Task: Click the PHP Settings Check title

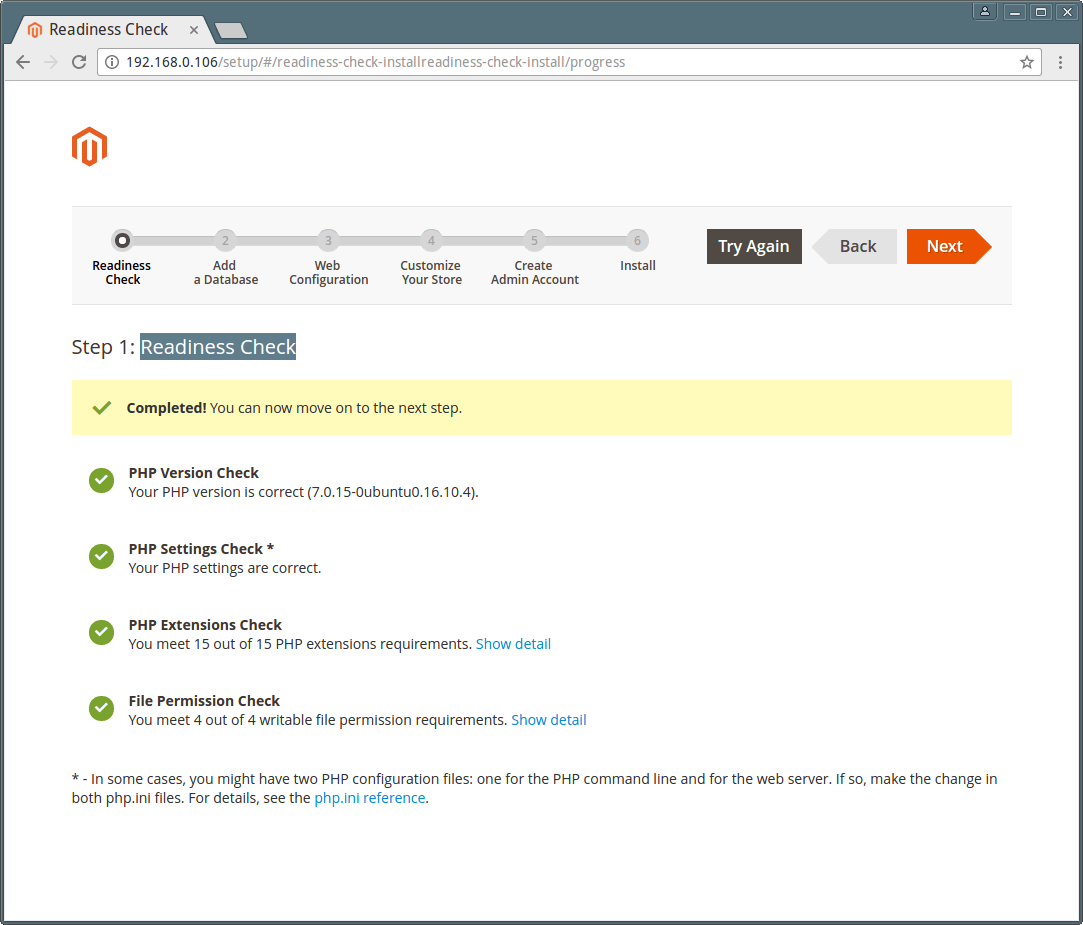Action: click(x=201, y=549)
